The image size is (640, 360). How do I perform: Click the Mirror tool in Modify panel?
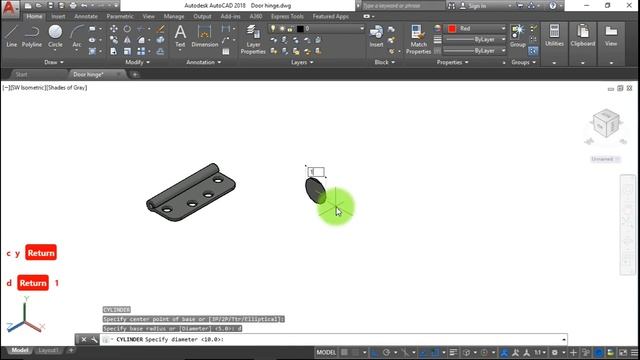click(x=127, y=40)
